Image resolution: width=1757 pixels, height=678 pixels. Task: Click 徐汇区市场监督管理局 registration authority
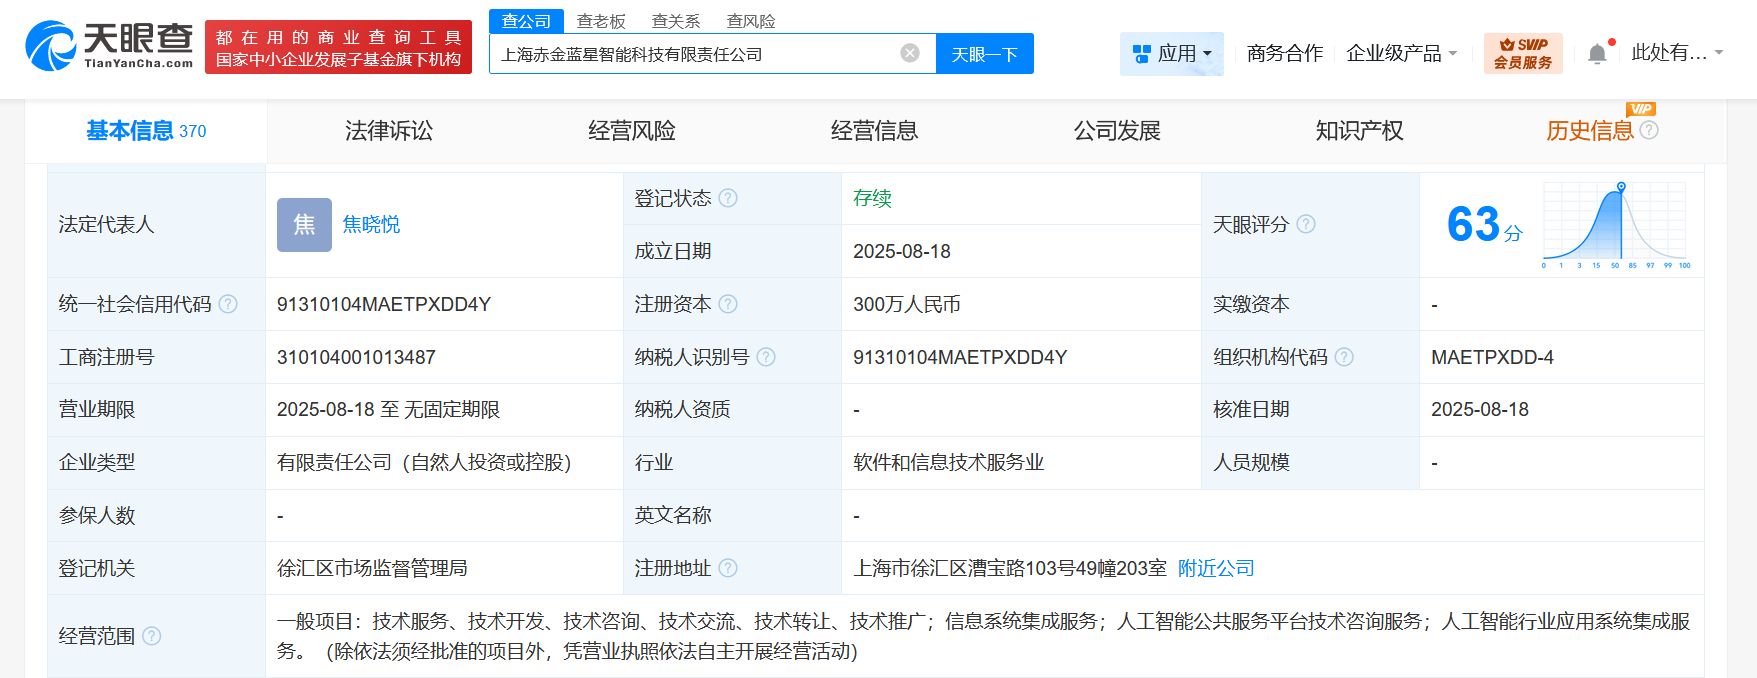[x=372, y=568]
